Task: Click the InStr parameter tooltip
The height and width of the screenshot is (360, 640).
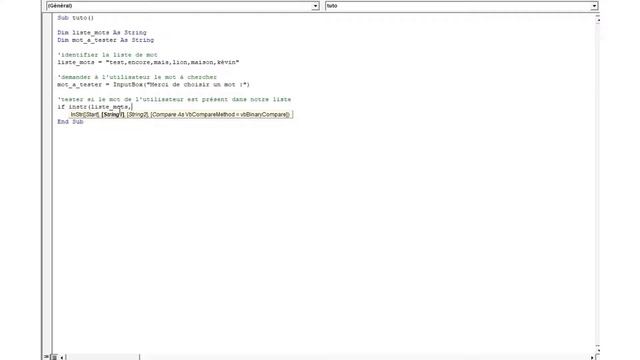Action: pos(180,115)
